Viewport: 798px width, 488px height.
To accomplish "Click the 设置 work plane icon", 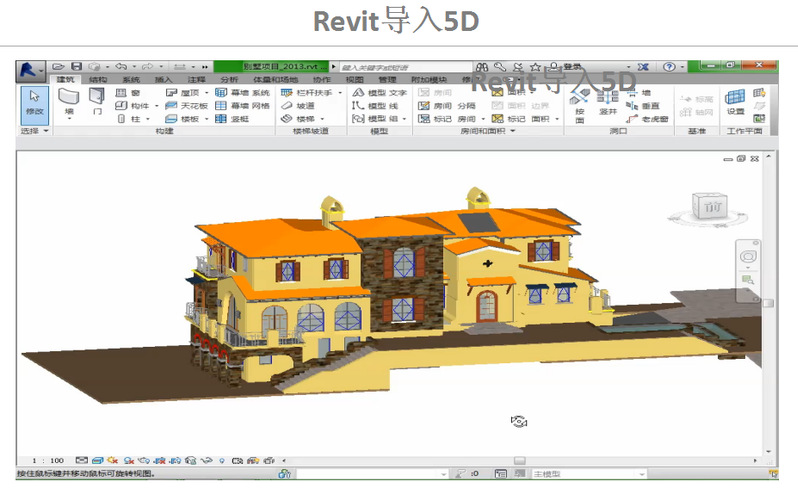I will tap(735, 102).
